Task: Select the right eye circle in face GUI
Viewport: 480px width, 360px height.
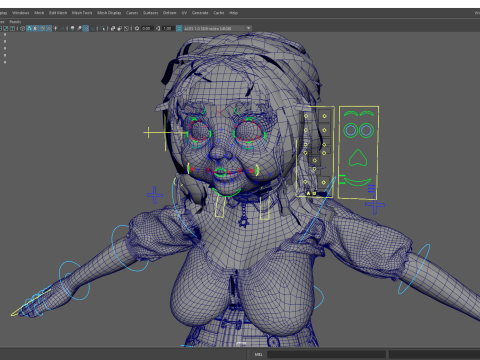Action: [x=366, y=130]
